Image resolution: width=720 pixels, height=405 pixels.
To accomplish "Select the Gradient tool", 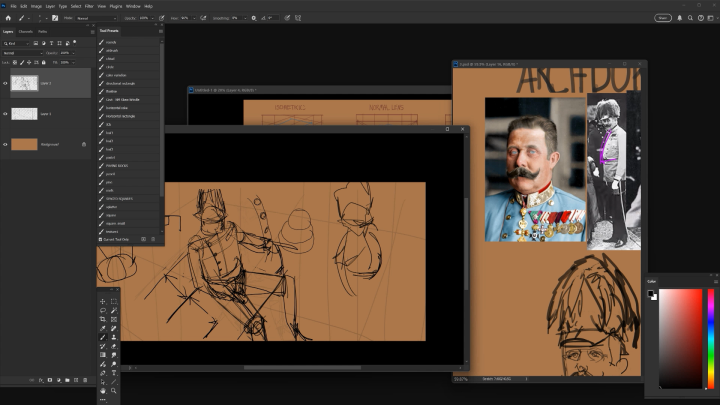I will coord(103,355).
